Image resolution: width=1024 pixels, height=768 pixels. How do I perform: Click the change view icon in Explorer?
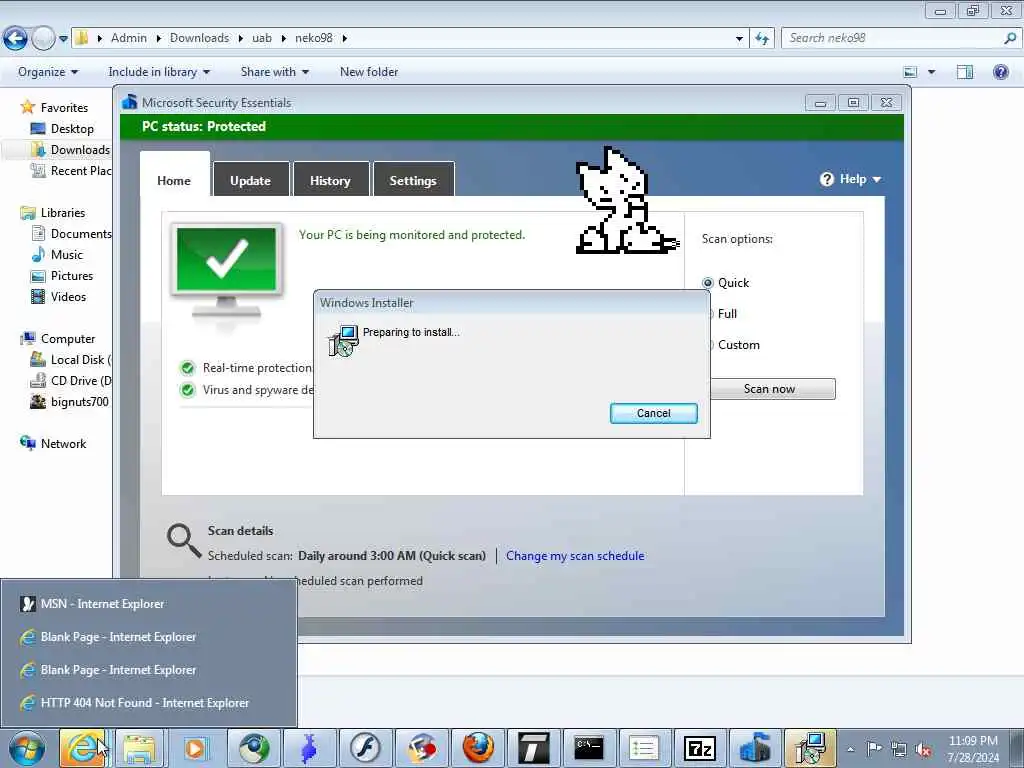click(910, 72)
